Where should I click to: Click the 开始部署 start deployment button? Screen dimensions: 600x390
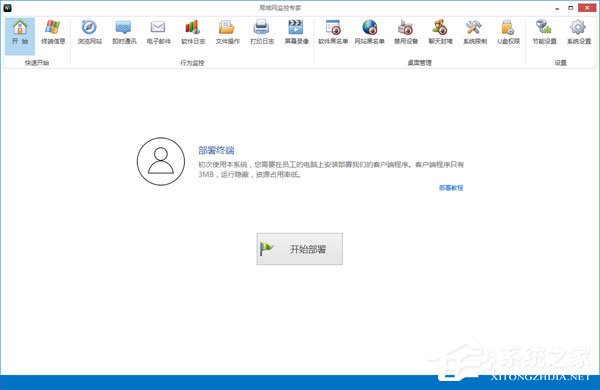coord(300,249)
